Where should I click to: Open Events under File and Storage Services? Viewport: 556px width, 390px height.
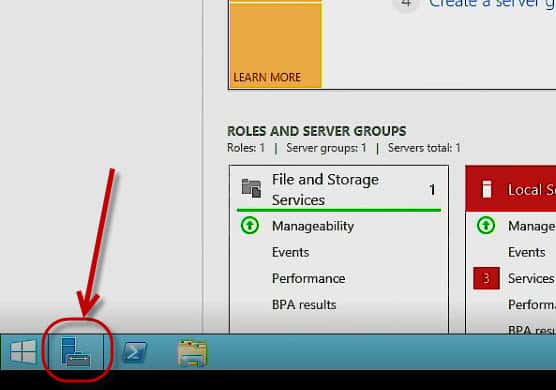click(290, 252)
